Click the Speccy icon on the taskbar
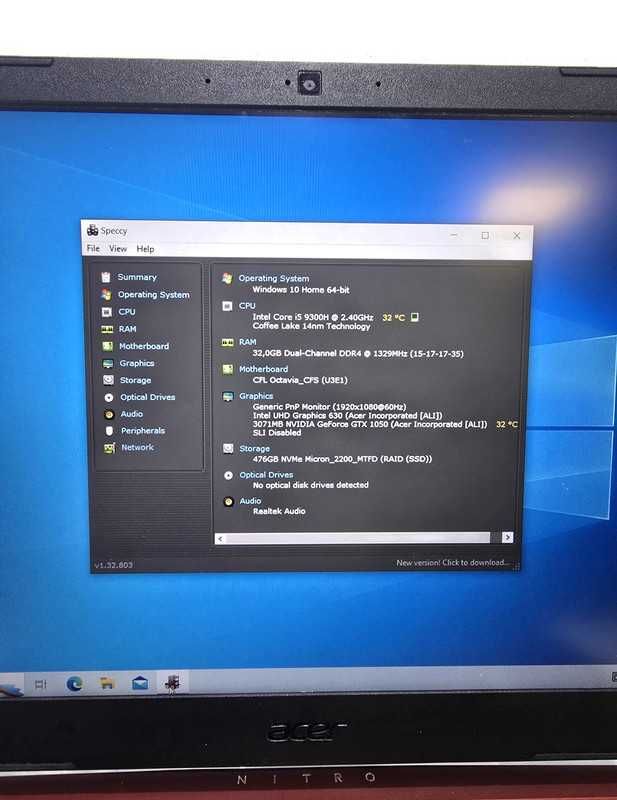 [x=173, y=682]
